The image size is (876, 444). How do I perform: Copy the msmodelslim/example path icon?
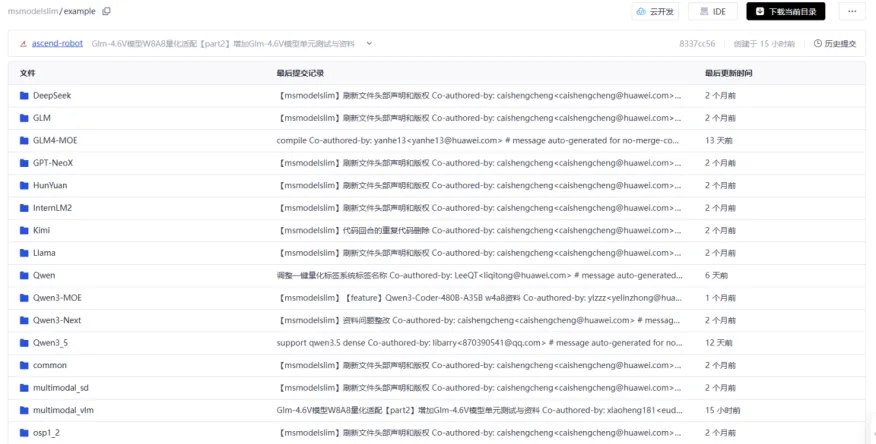pyautogui.click(x=106, y=11)
